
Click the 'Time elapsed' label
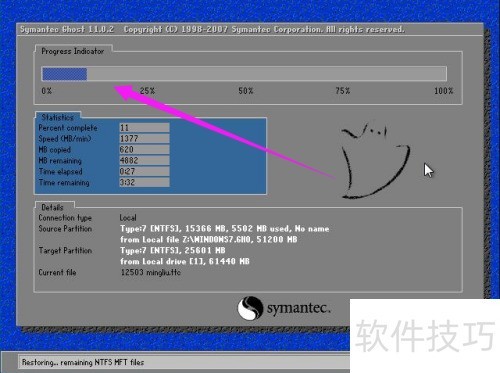point(60,172)
